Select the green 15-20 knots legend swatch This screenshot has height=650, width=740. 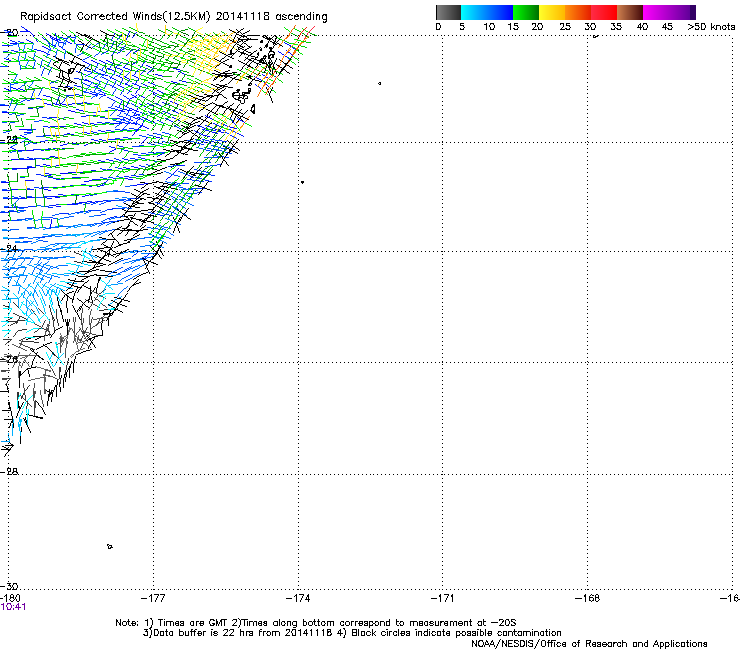526,12
